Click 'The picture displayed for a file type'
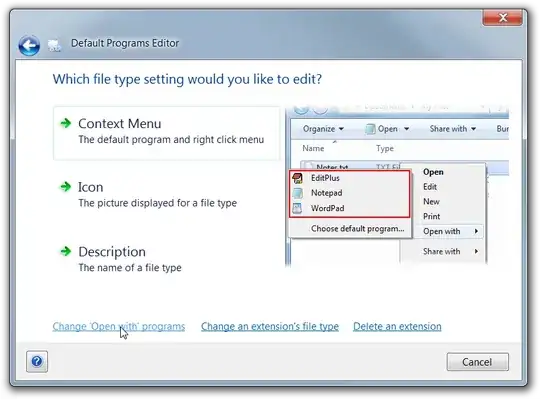This screenshot has height=400, width=540. coord(157,203)
